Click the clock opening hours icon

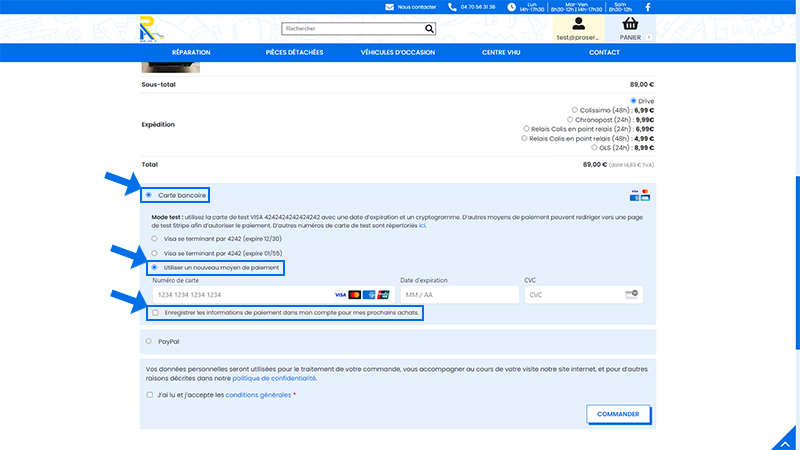click(511, 7)
